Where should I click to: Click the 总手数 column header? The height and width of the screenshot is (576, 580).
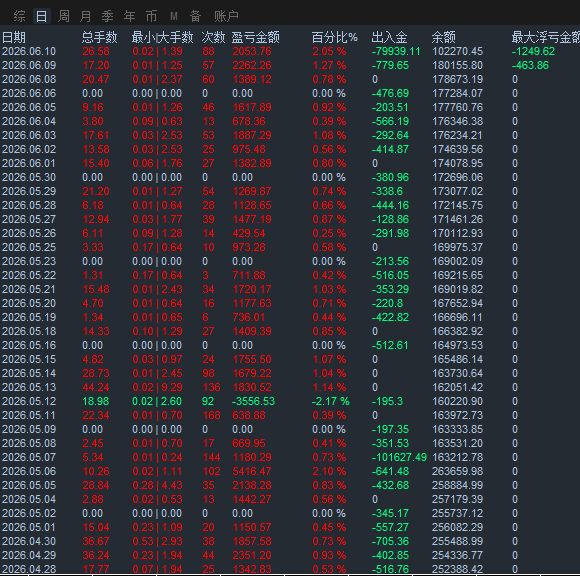coord(100,37)
